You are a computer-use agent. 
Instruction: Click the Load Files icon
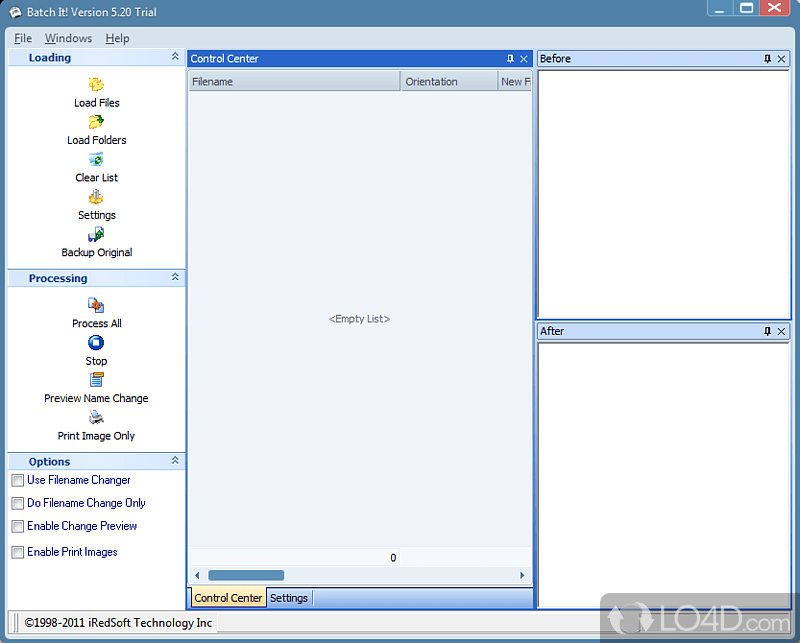(x=96, y=84)
